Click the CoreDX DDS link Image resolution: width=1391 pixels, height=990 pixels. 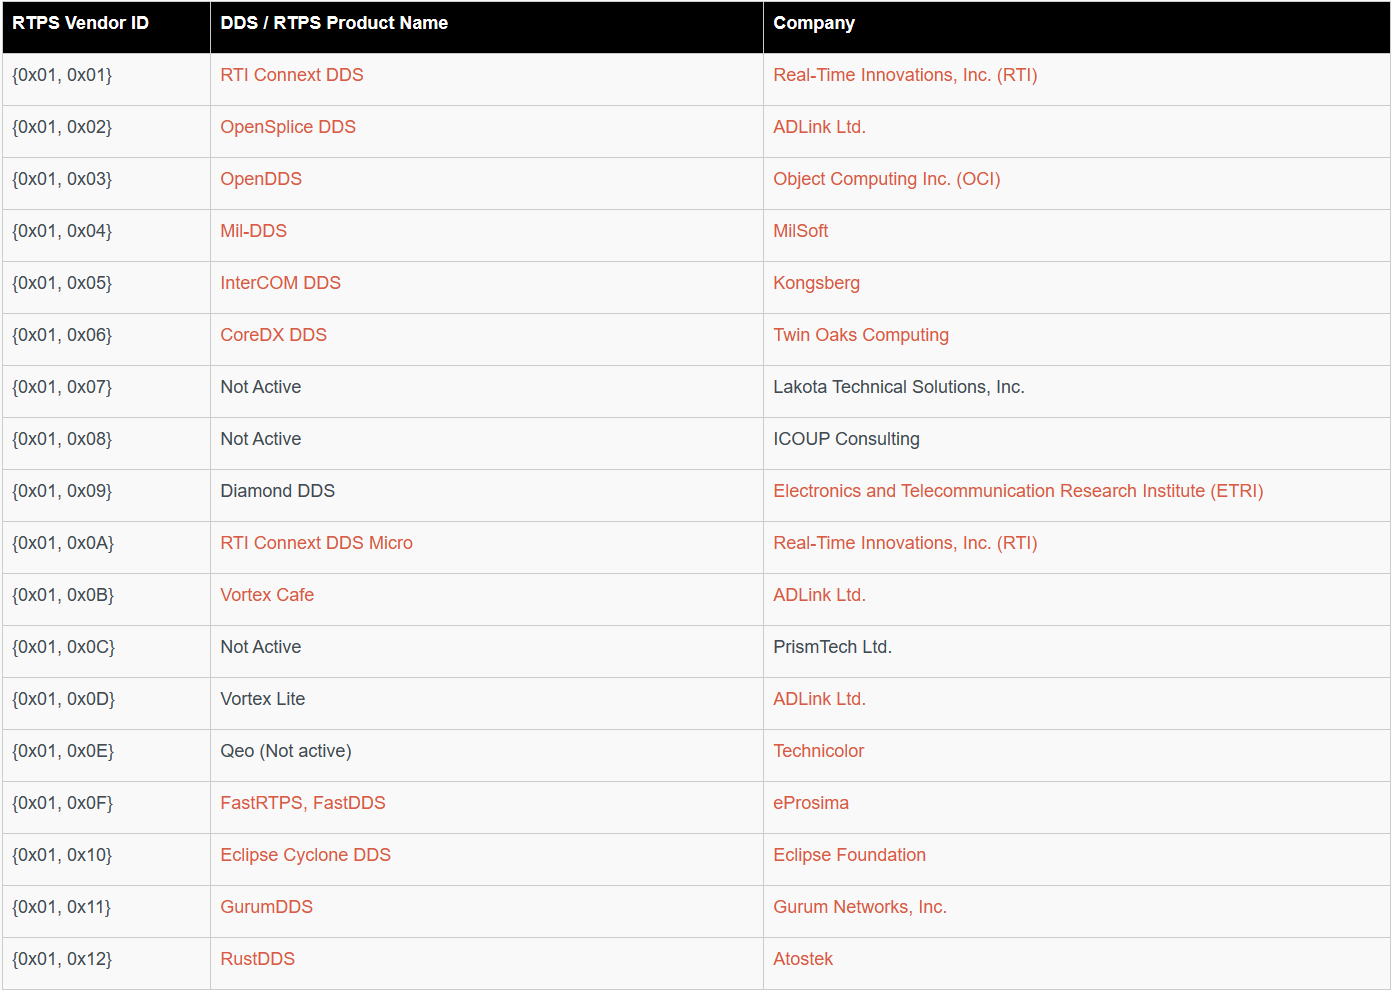click(x=273, y=335)
